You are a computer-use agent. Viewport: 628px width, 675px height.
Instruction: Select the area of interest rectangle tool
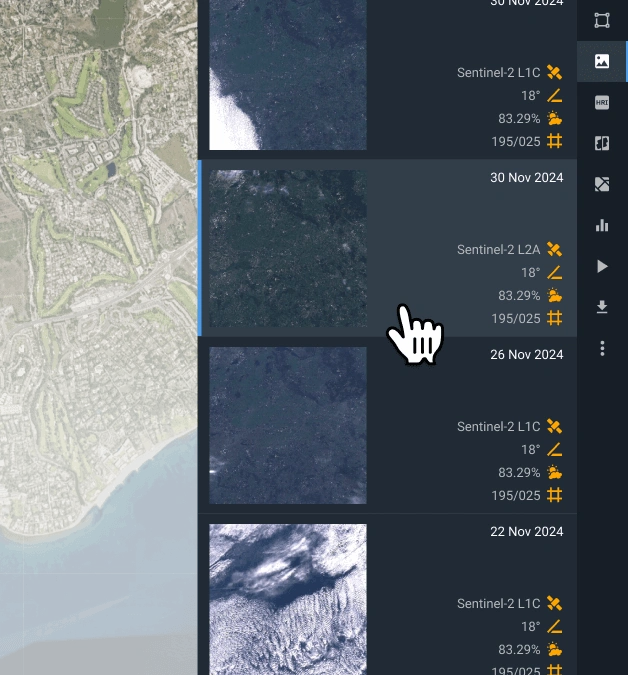[x=602, y=20]
